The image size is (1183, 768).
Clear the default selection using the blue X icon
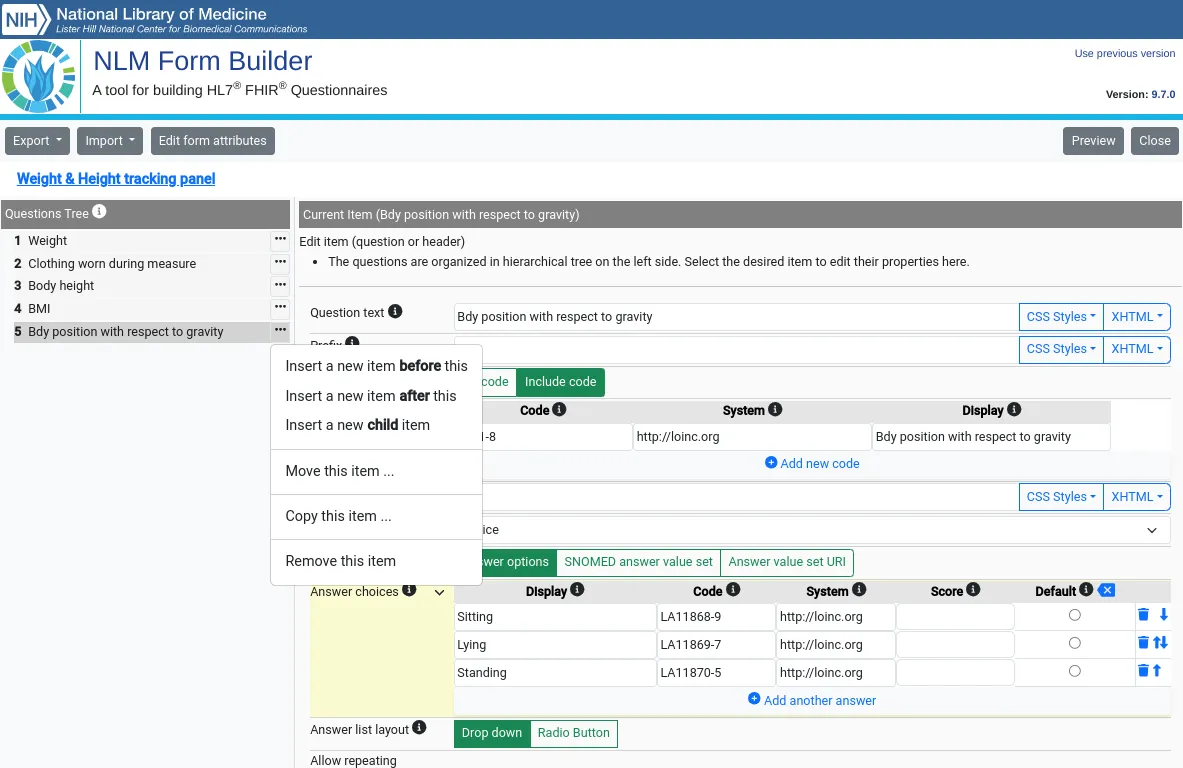[1106, 591]
